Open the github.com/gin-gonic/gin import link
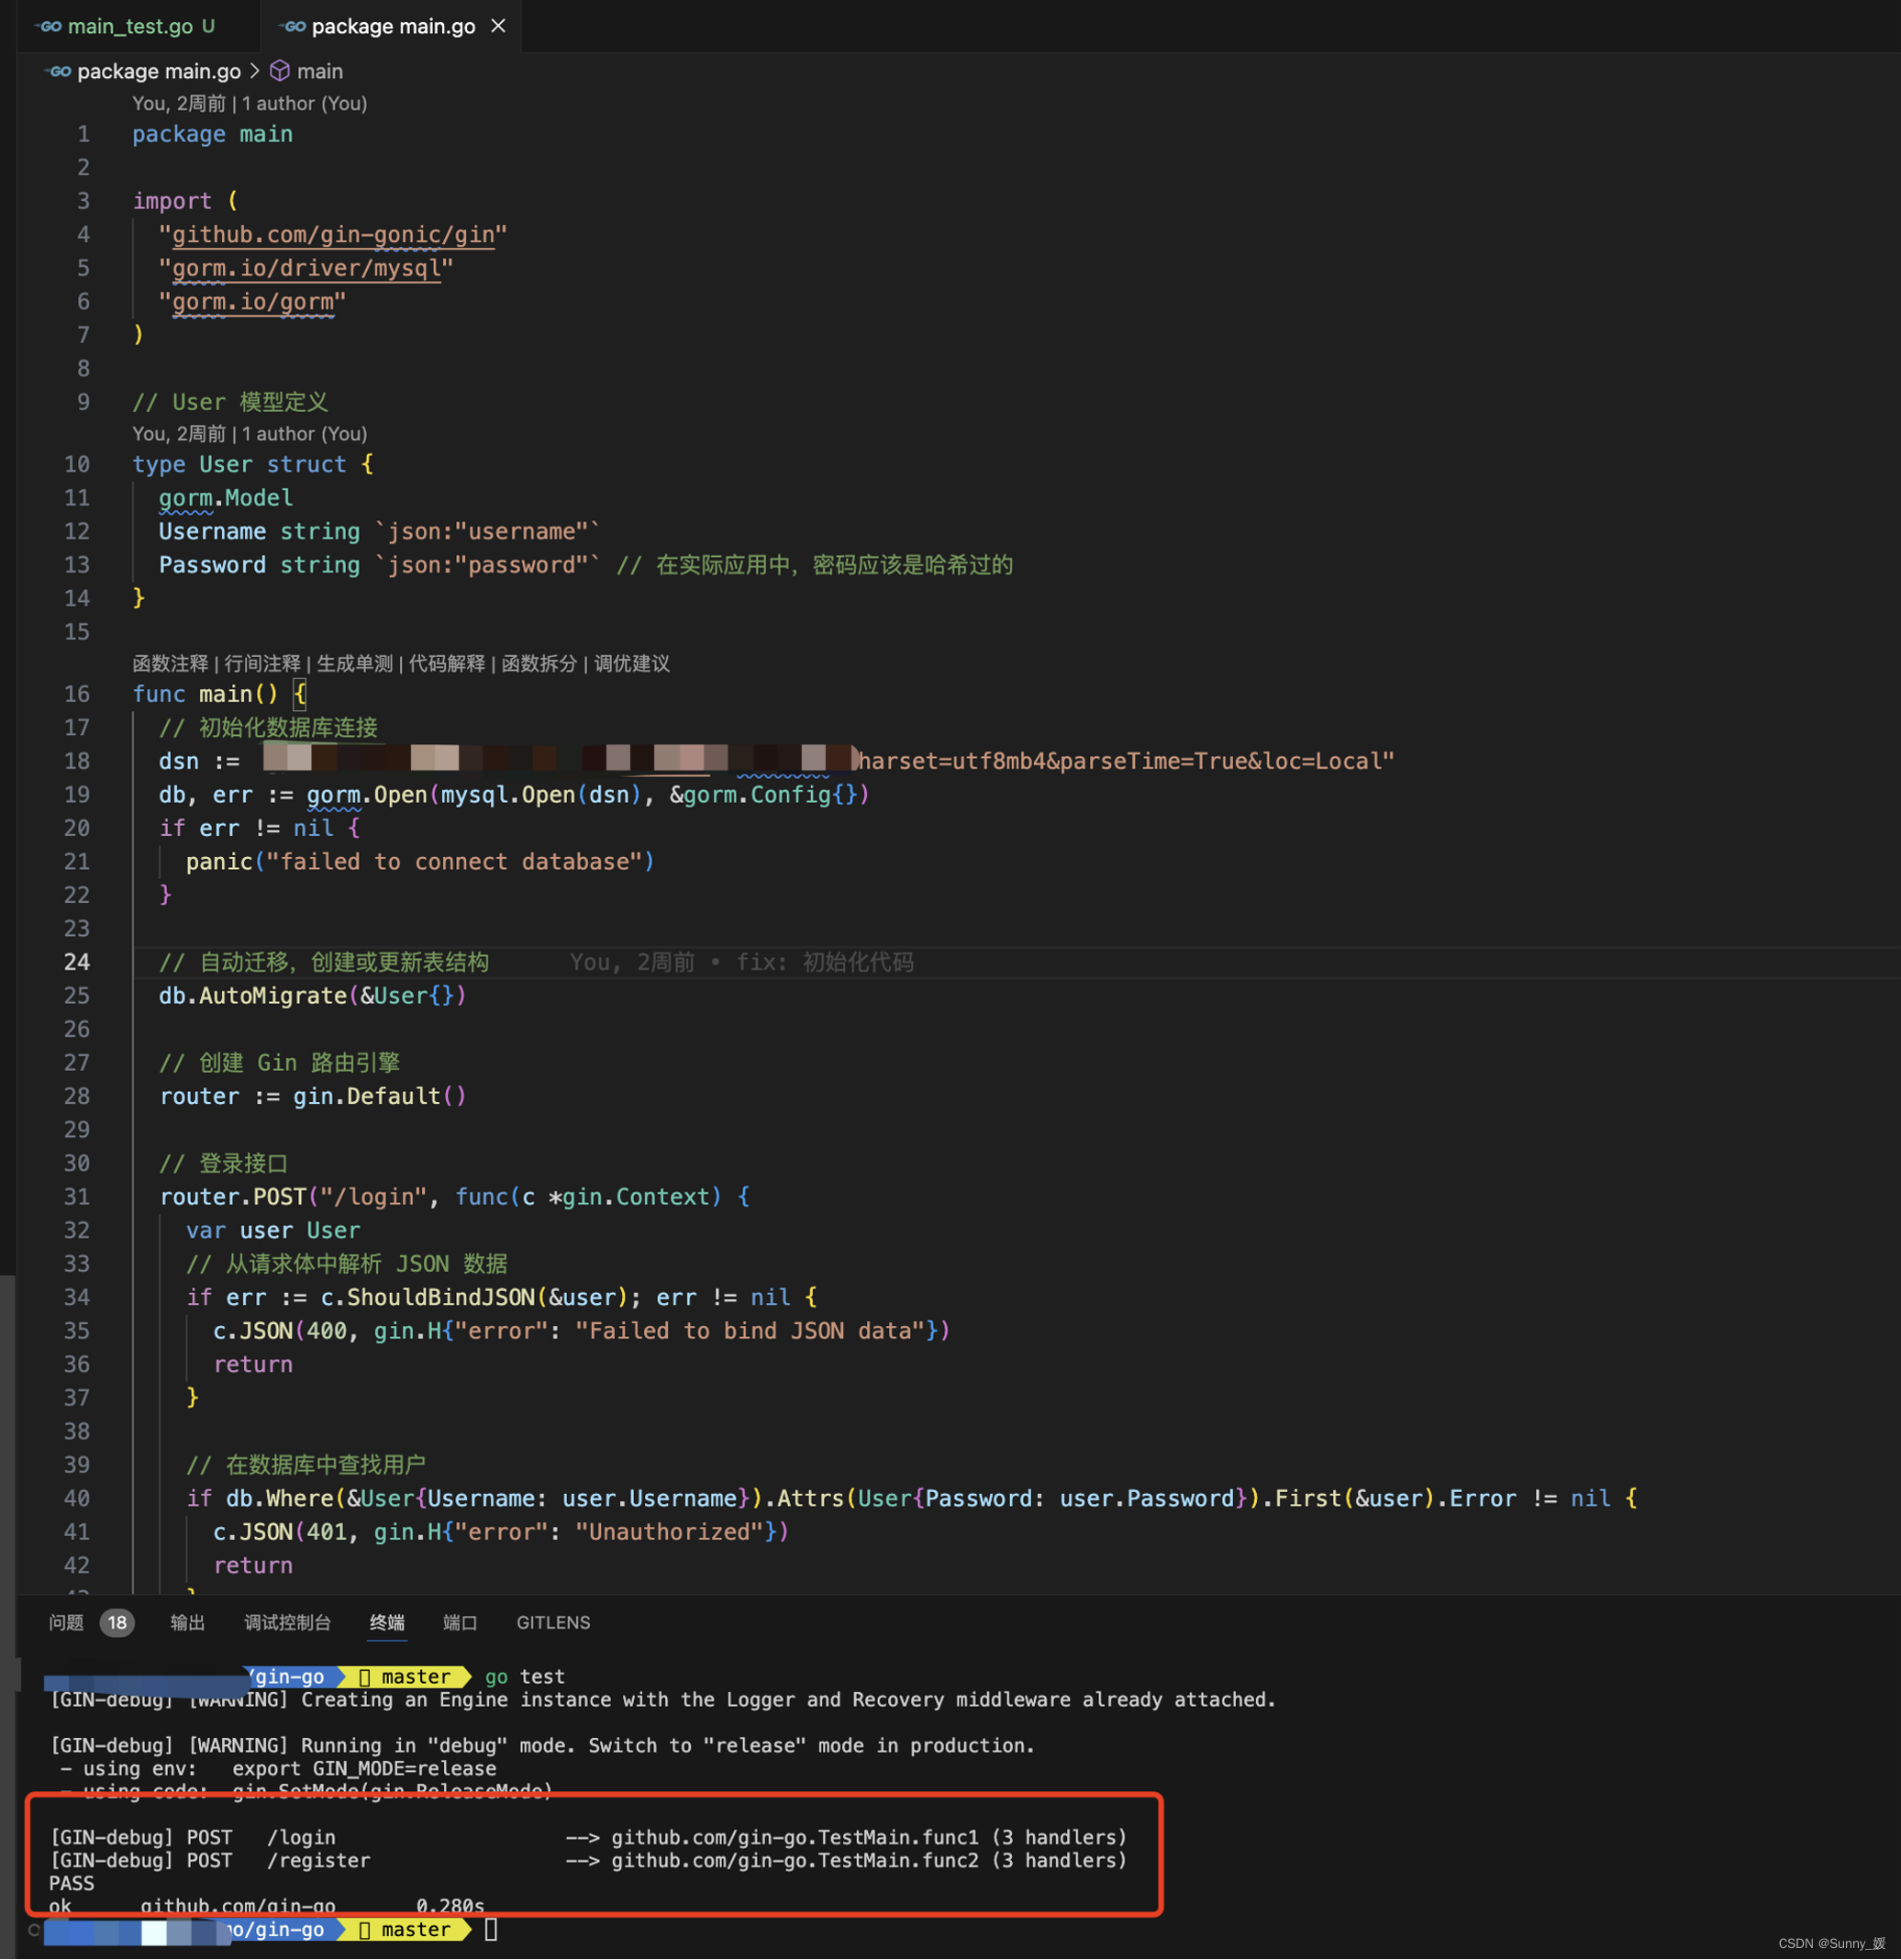The height and width of the screenshot is (1960, 1901). pos(333,235)
